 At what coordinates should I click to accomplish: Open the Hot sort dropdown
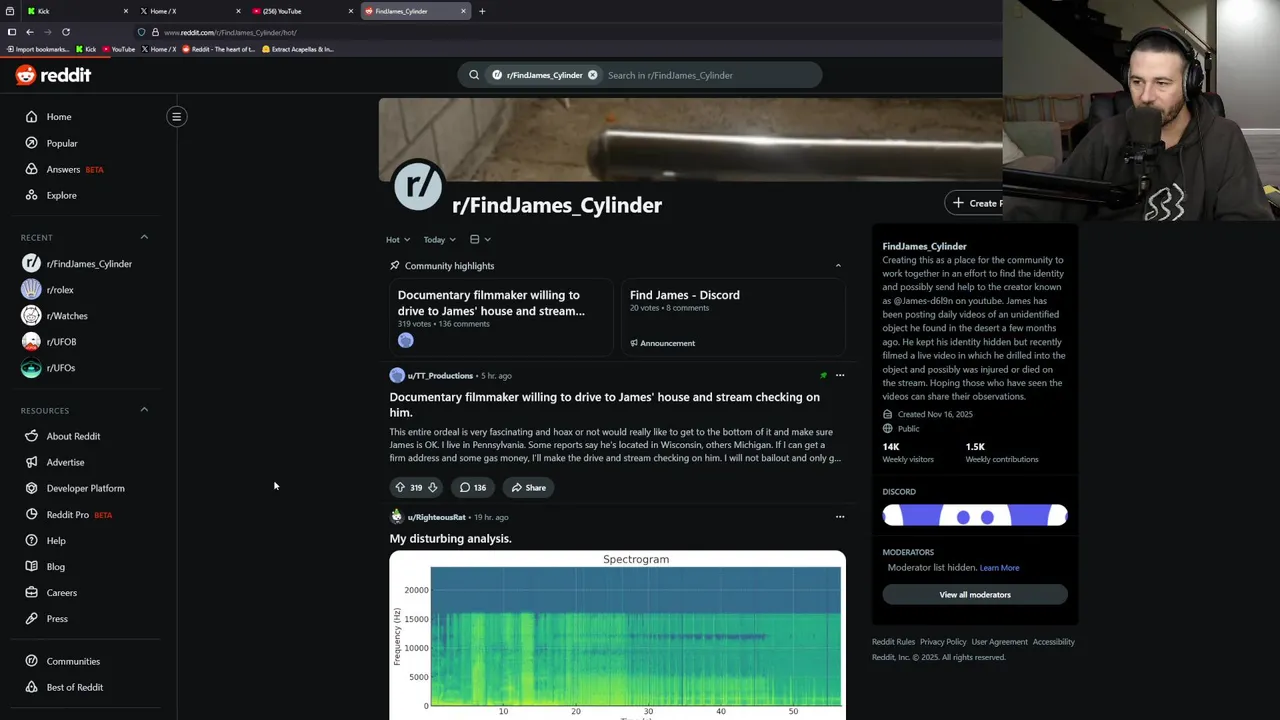[398, 240]
